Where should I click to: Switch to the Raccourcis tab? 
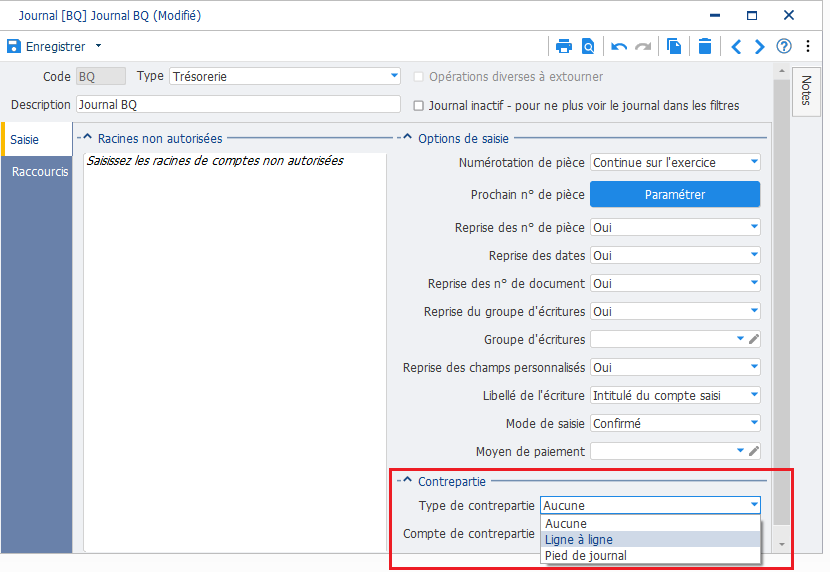[x=40, y=171]
